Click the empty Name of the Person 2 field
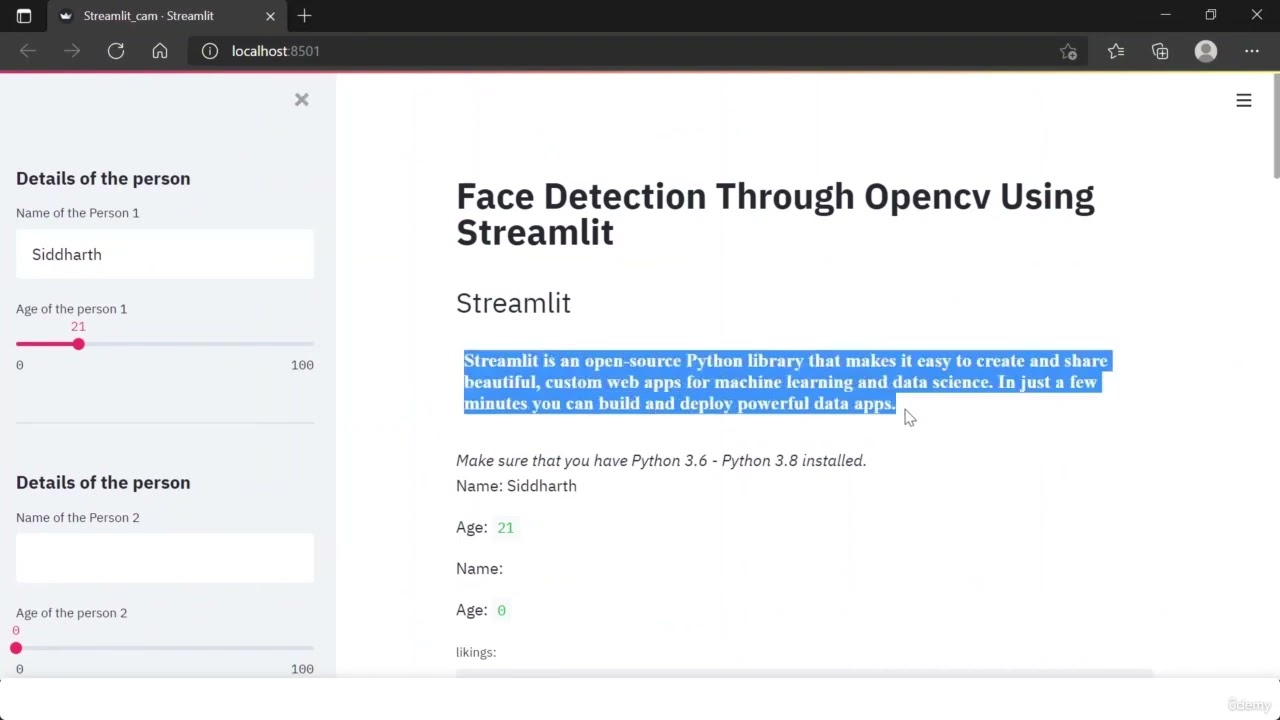1280x720 pixels. (x=165, y=558)
